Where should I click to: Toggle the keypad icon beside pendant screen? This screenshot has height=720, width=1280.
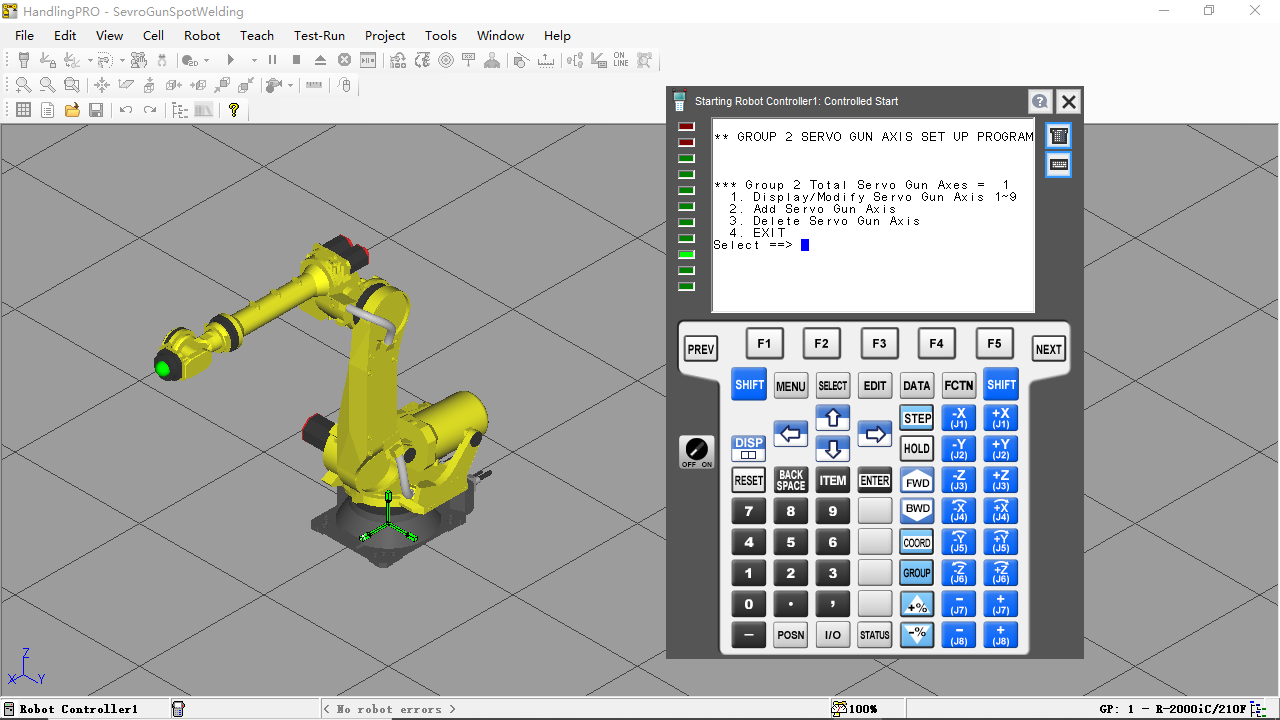point(1059,135)
